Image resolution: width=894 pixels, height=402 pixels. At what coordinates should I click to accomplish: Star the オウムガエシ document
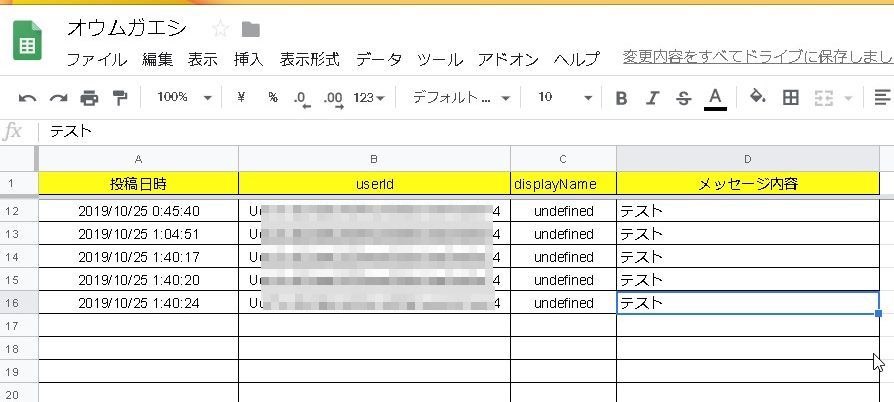coord(220,28)
